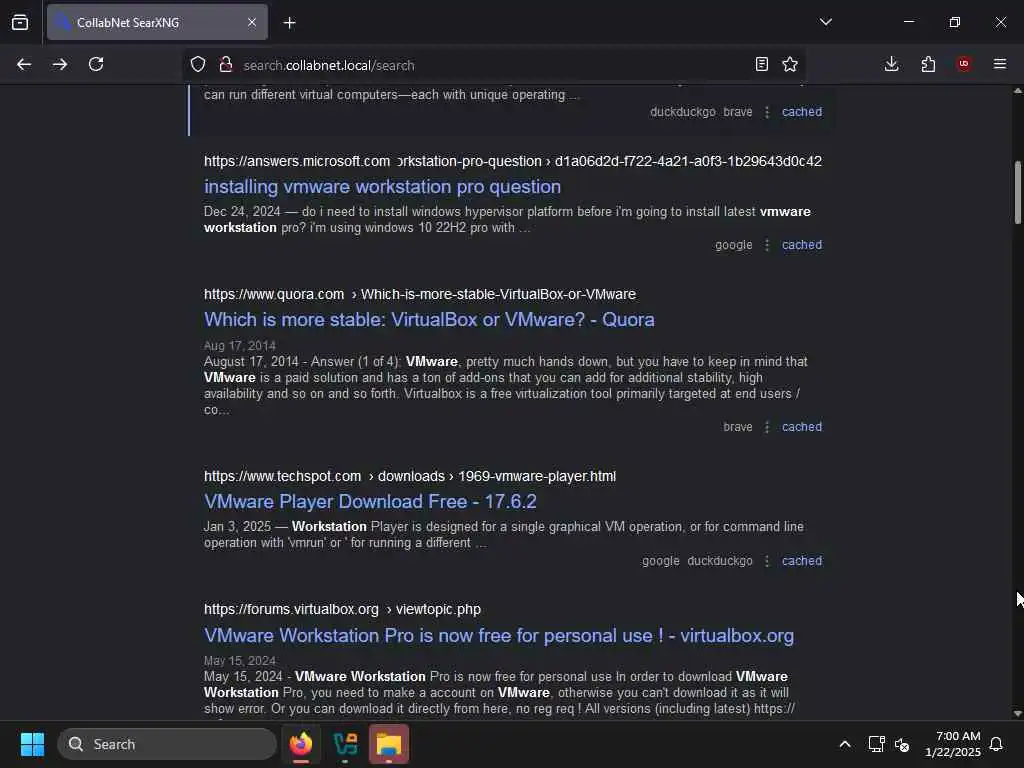Open more options for Microsoft answers result

tap(767, 245)
